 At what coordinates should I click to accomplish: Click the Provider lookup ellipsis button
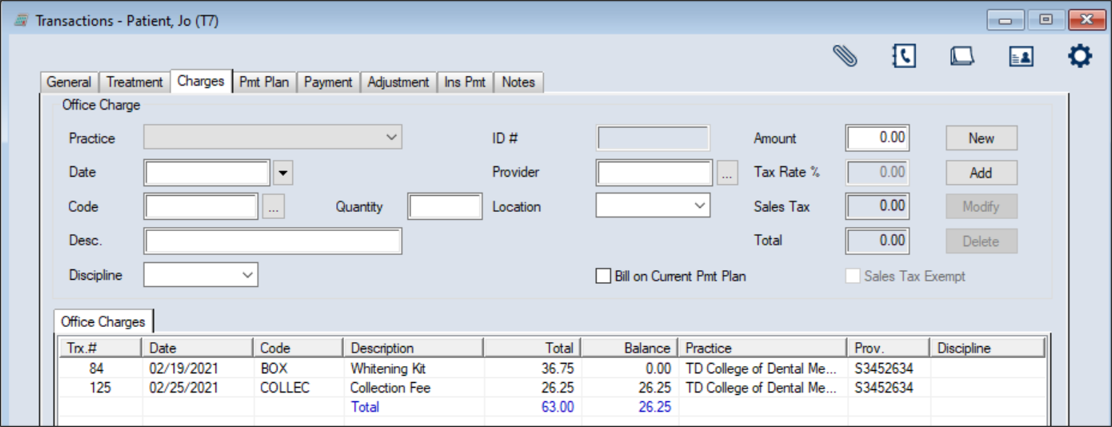727,173
